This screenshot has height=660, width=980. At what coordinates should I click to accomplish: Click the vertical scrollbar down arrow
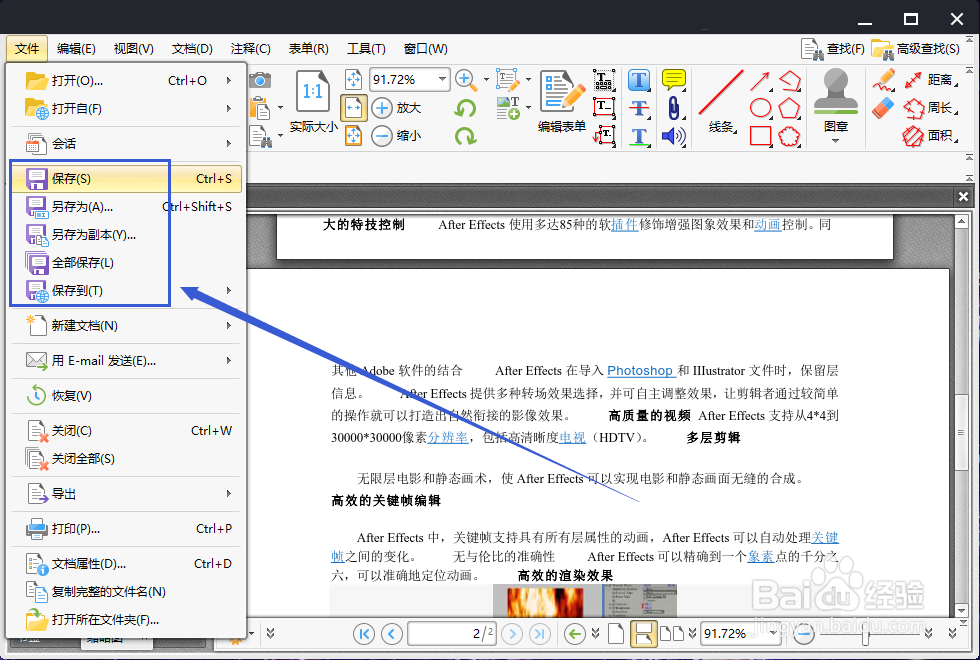(x=962, y=611)
